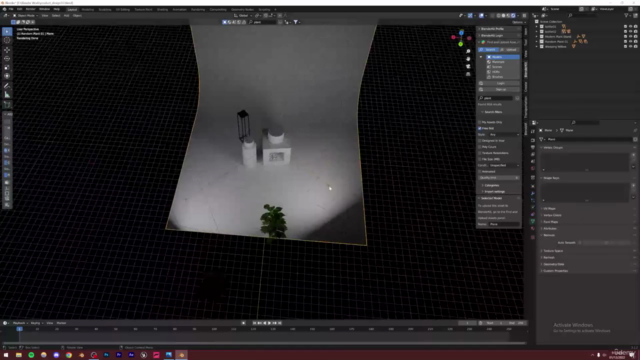The image size is (640, 360).
Task: Open the Scene properties tab icon
Action: coord(533,161)
